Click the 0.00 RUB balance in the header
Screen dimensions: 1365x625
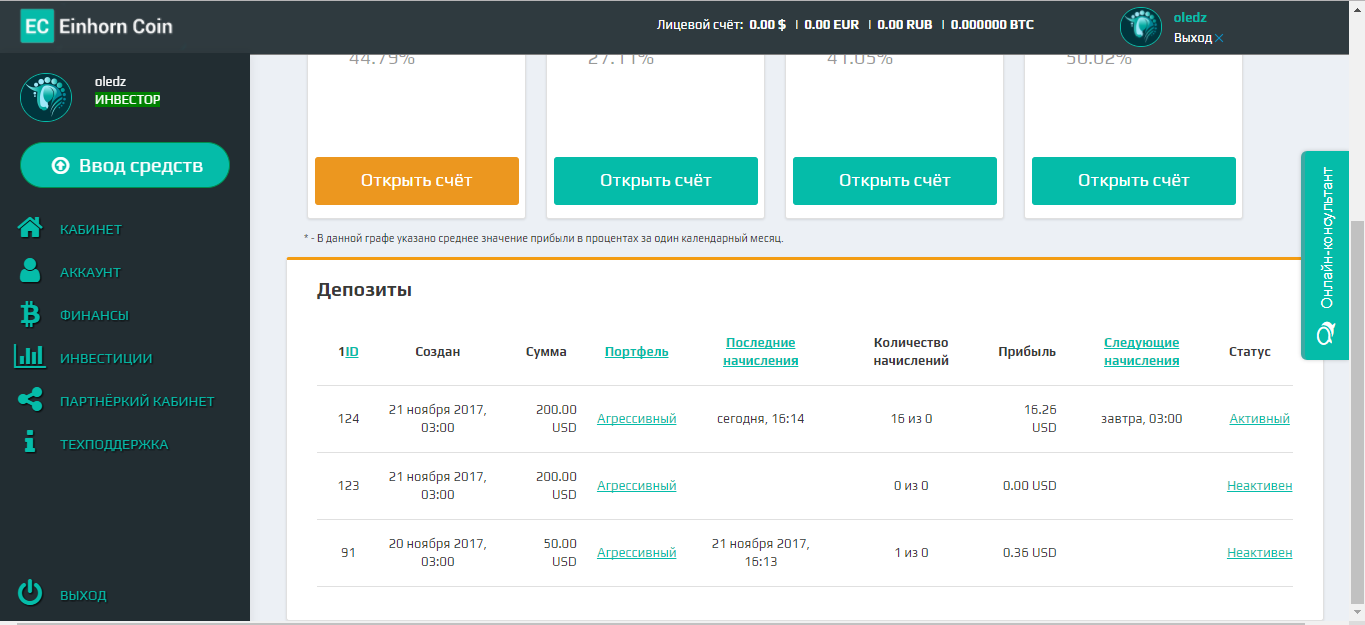(904, 25)
